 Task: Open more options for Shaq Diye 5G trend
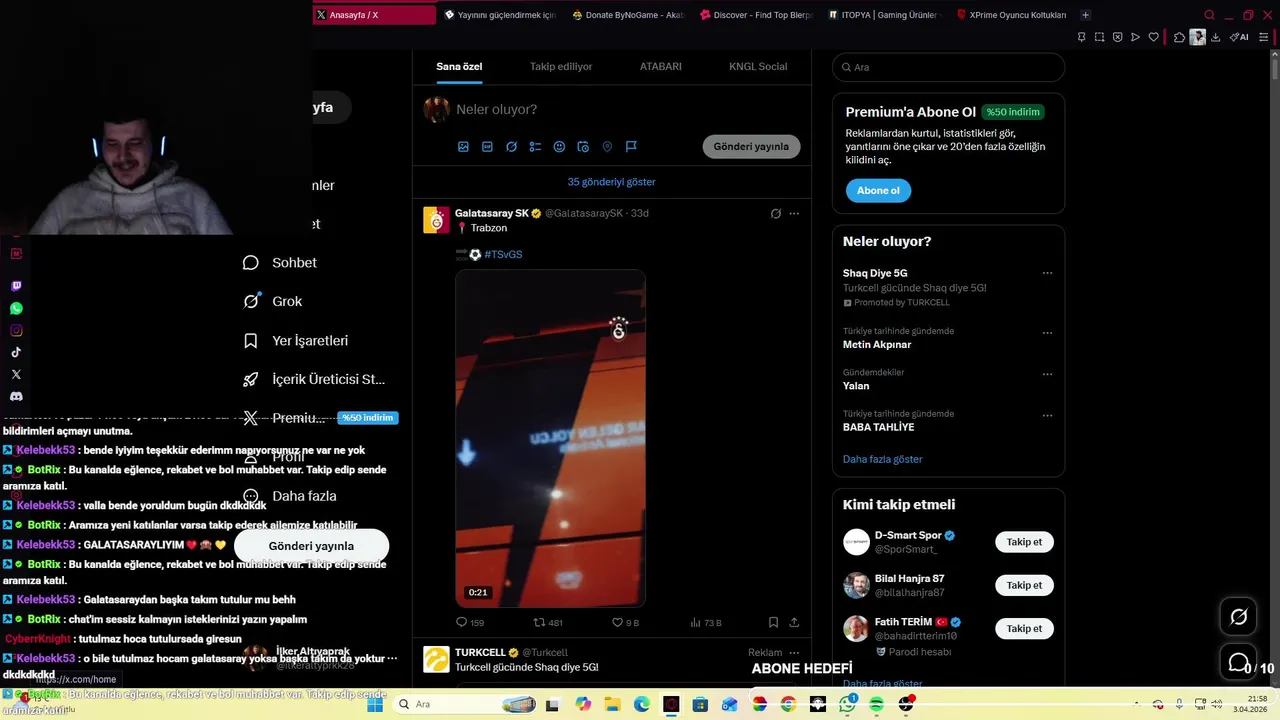1047,273
